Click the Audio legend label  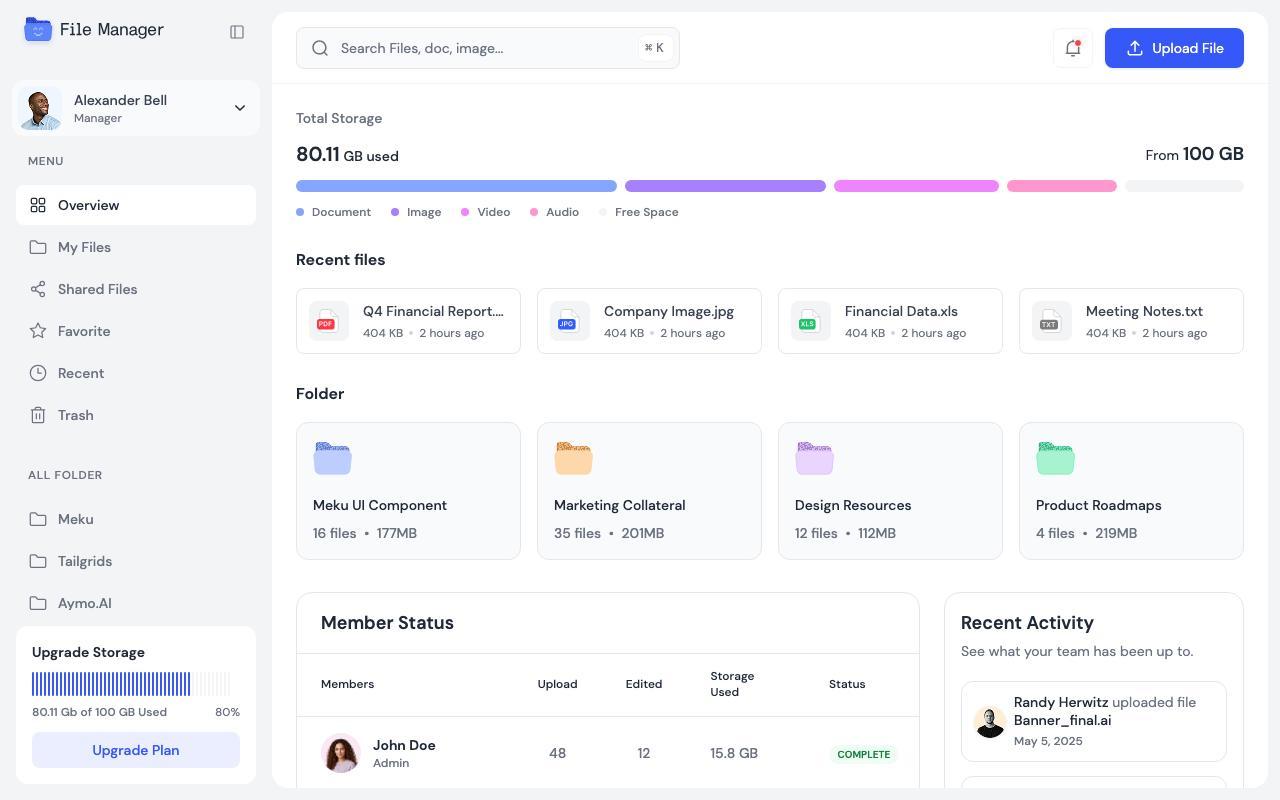click(562, 212)
